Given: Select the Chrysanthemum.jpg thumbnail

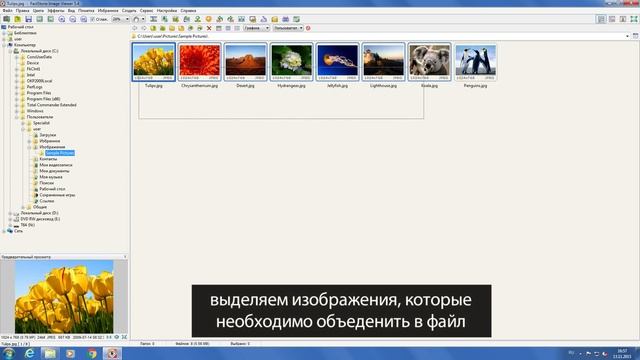Looking at the screenshot, I should (x=200, y=62).
